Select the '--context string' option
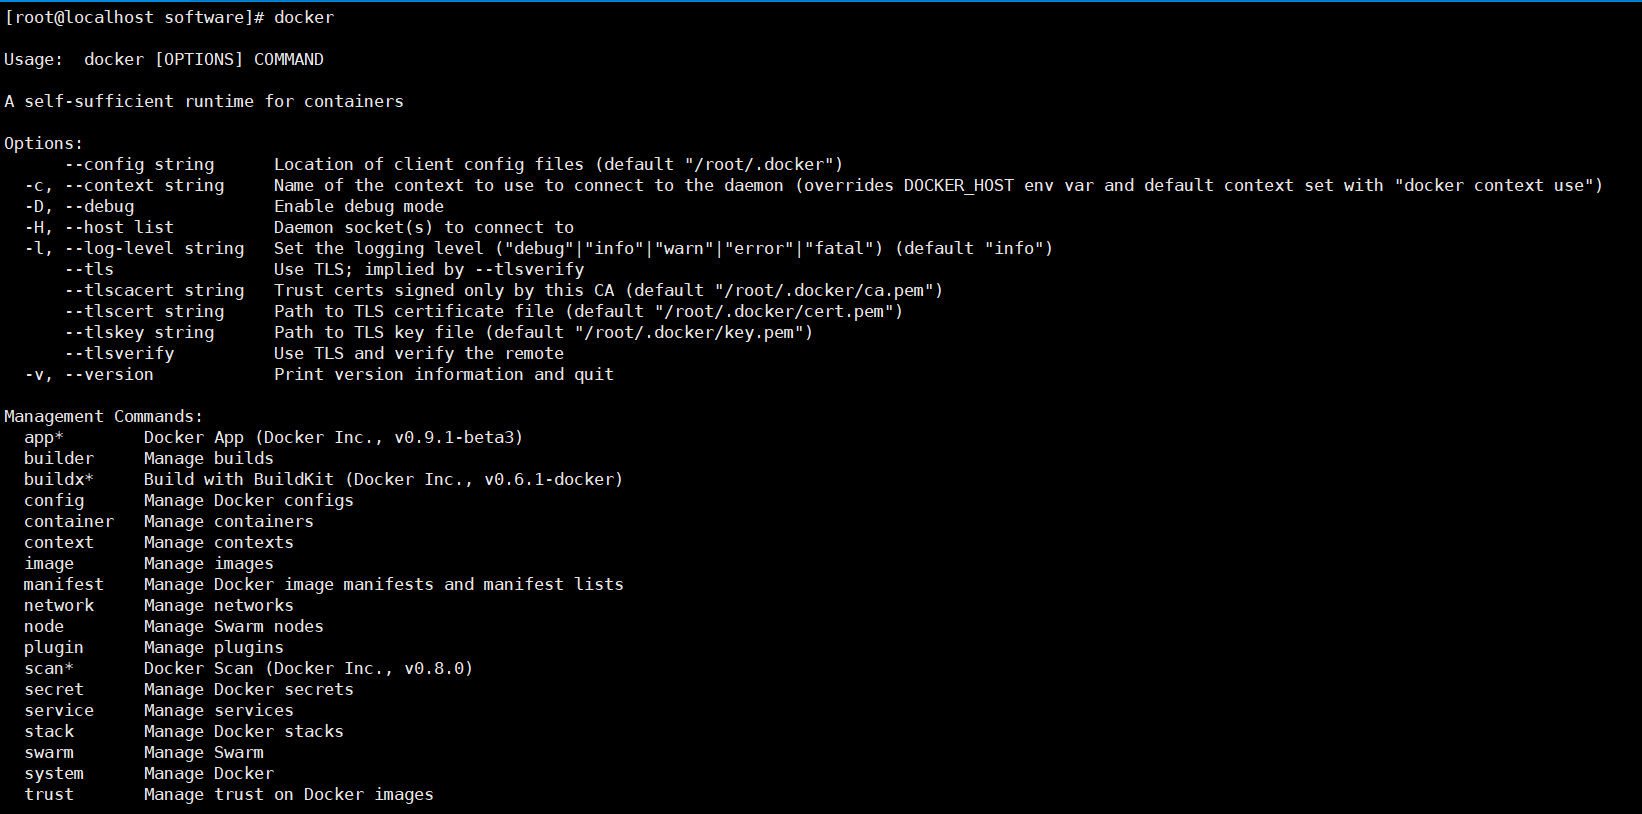Viewport: 1642px width, 814px height. [144, 185]
